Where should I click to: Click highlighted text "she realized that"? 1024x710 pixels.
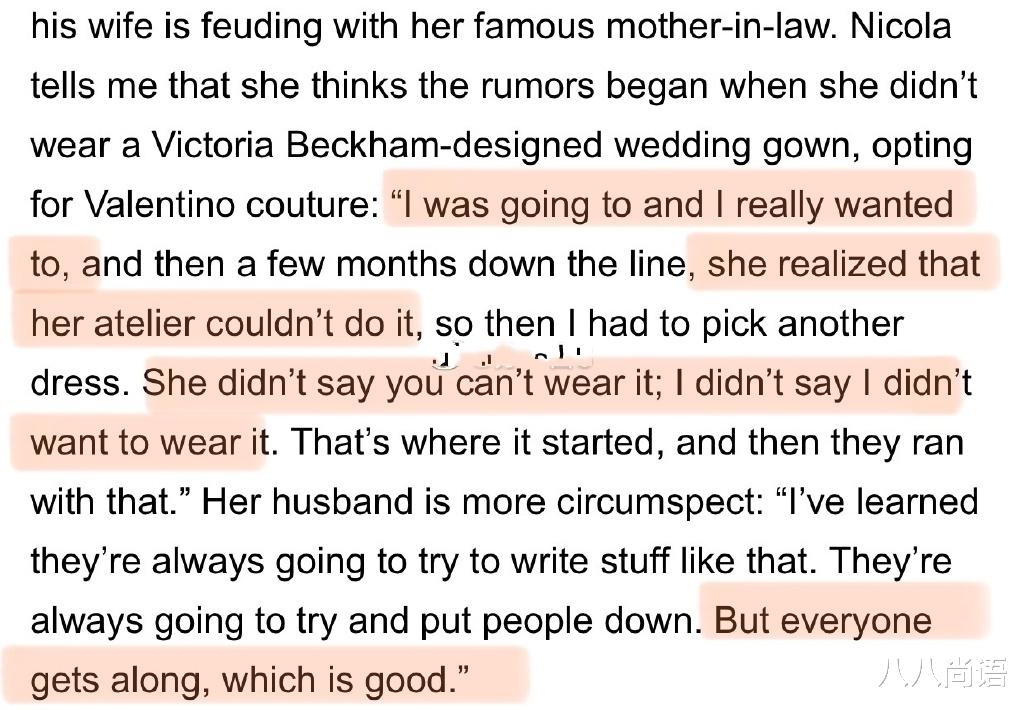(x=843, y=265)
